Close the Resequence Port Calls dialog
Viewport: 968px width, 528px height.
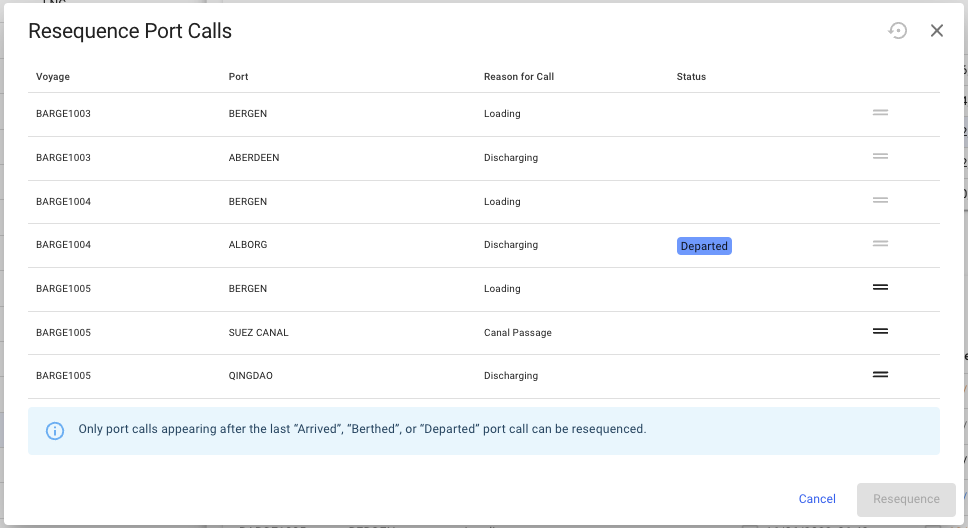pyautogui.click(x=937, y=31)
